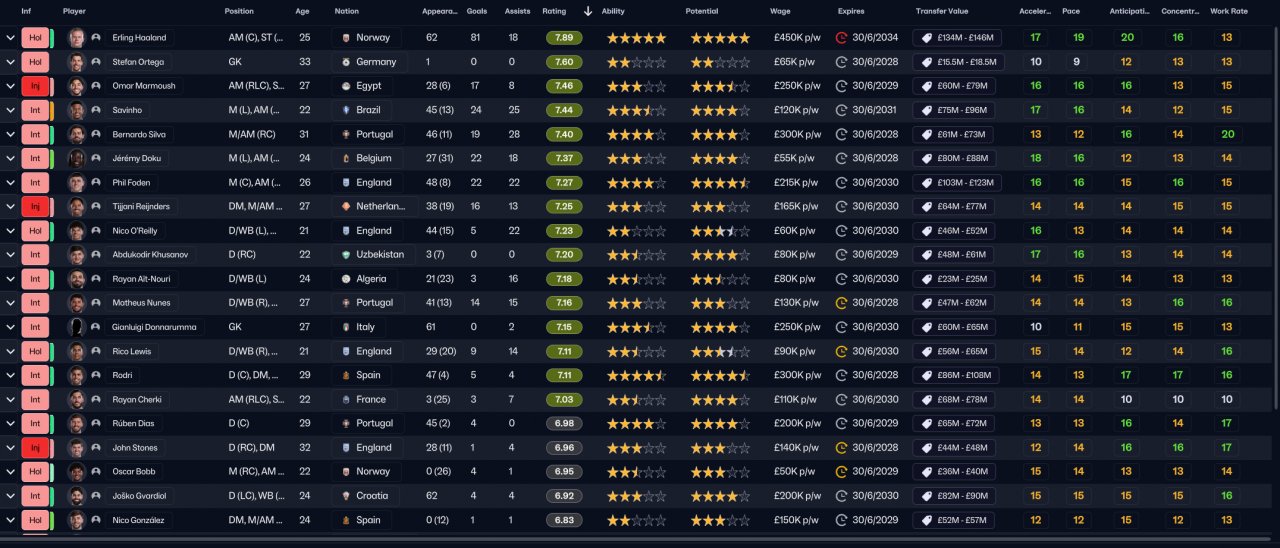1280x548 pixels.
Task: Click the price tag icon in Aït-Nouri's transfer value
Action: (927, 279)
